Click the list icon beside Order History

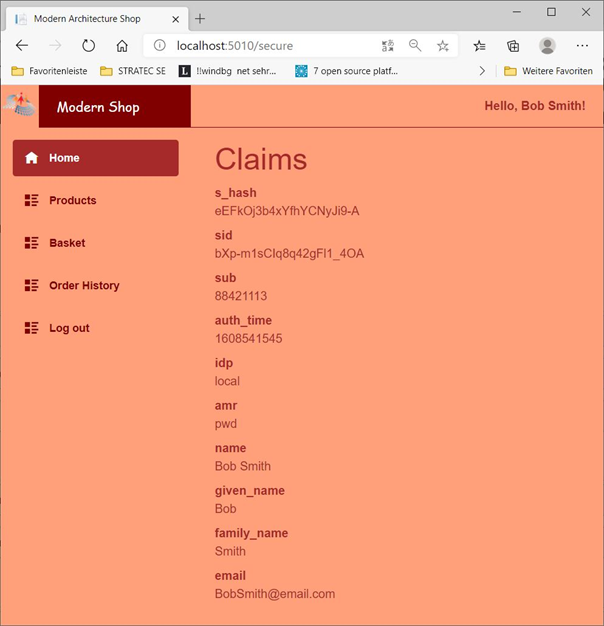pos(32,285)
